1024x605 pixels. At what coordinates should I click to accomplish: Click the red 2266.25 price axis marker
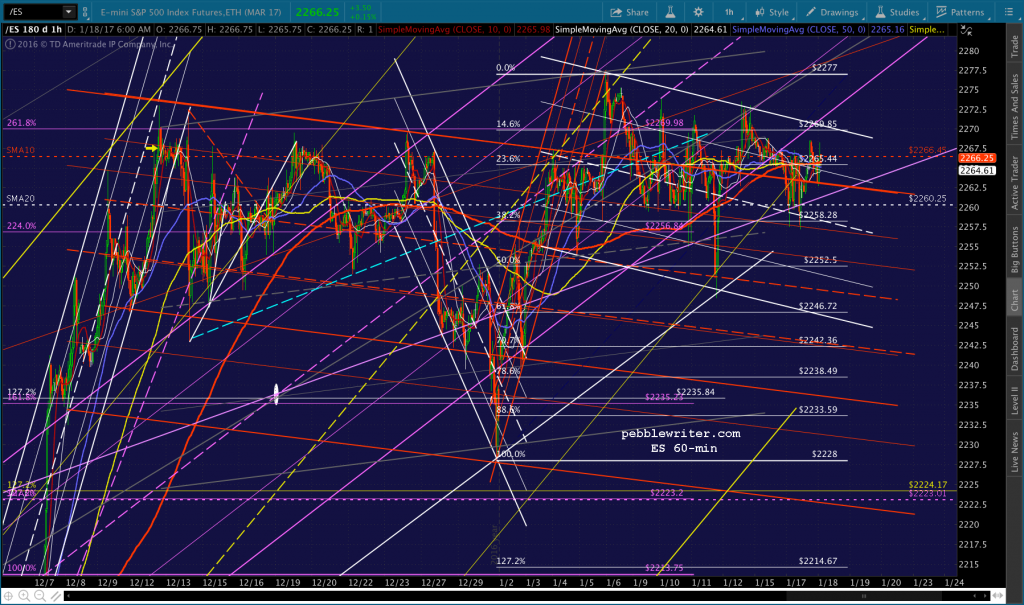(x=977, y=158)
